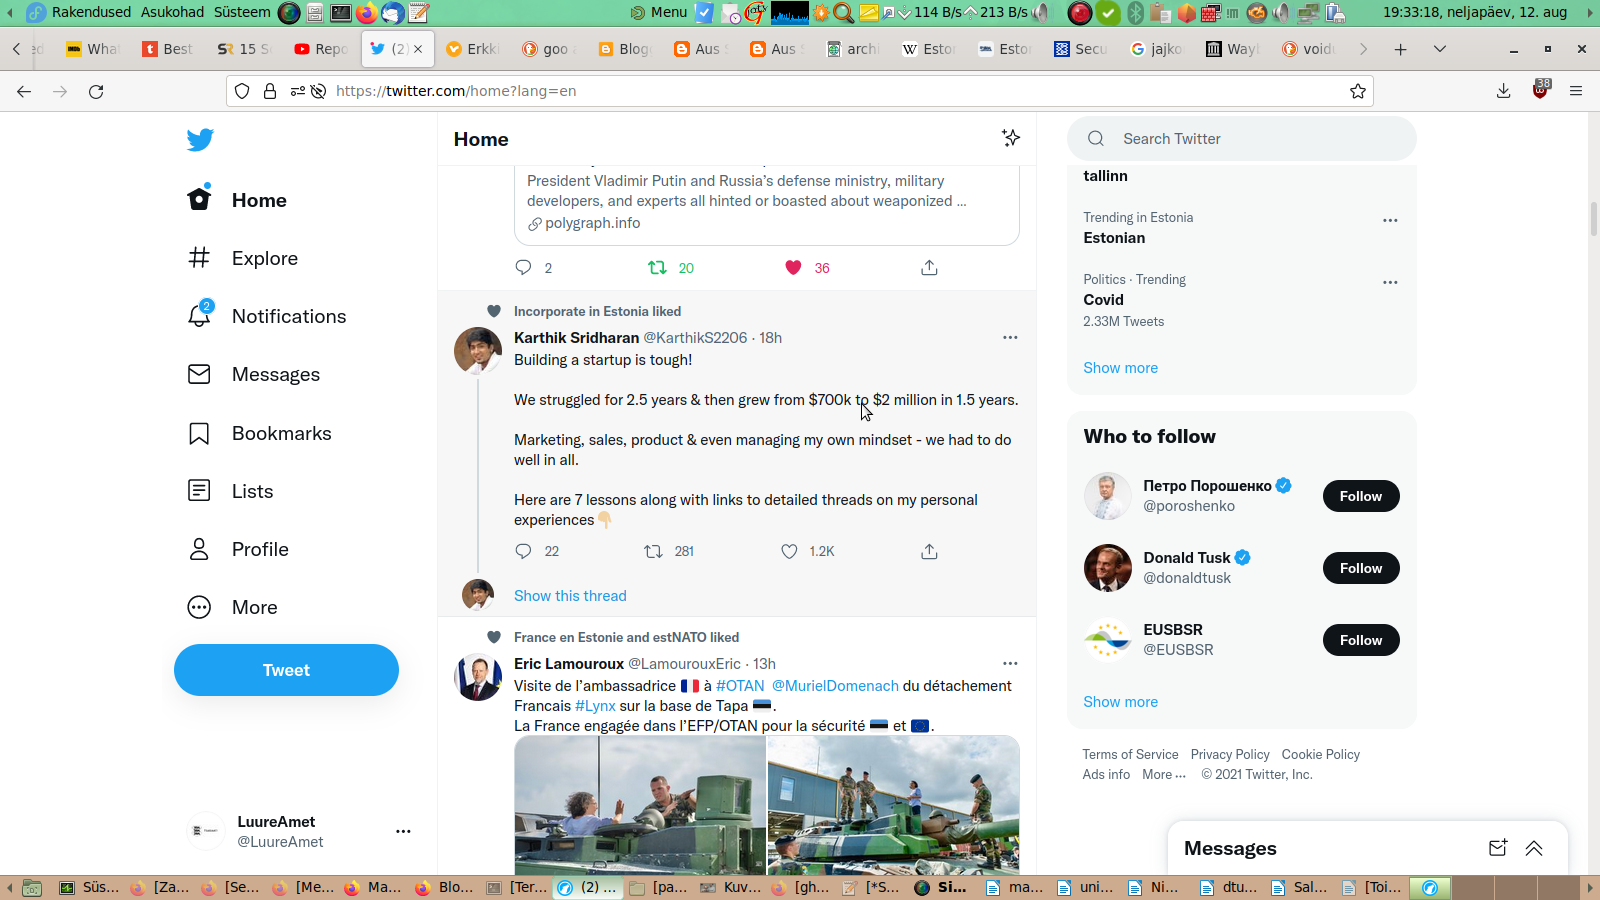Go back in browser history
1600x900 pixels.
click(x=24, y=91)
